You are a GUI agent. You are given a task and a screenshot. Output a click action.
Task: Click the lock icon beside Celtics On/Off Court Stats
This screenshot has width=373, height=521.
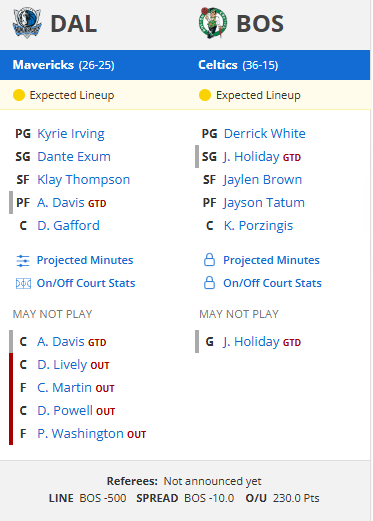[x=209, y=283]
